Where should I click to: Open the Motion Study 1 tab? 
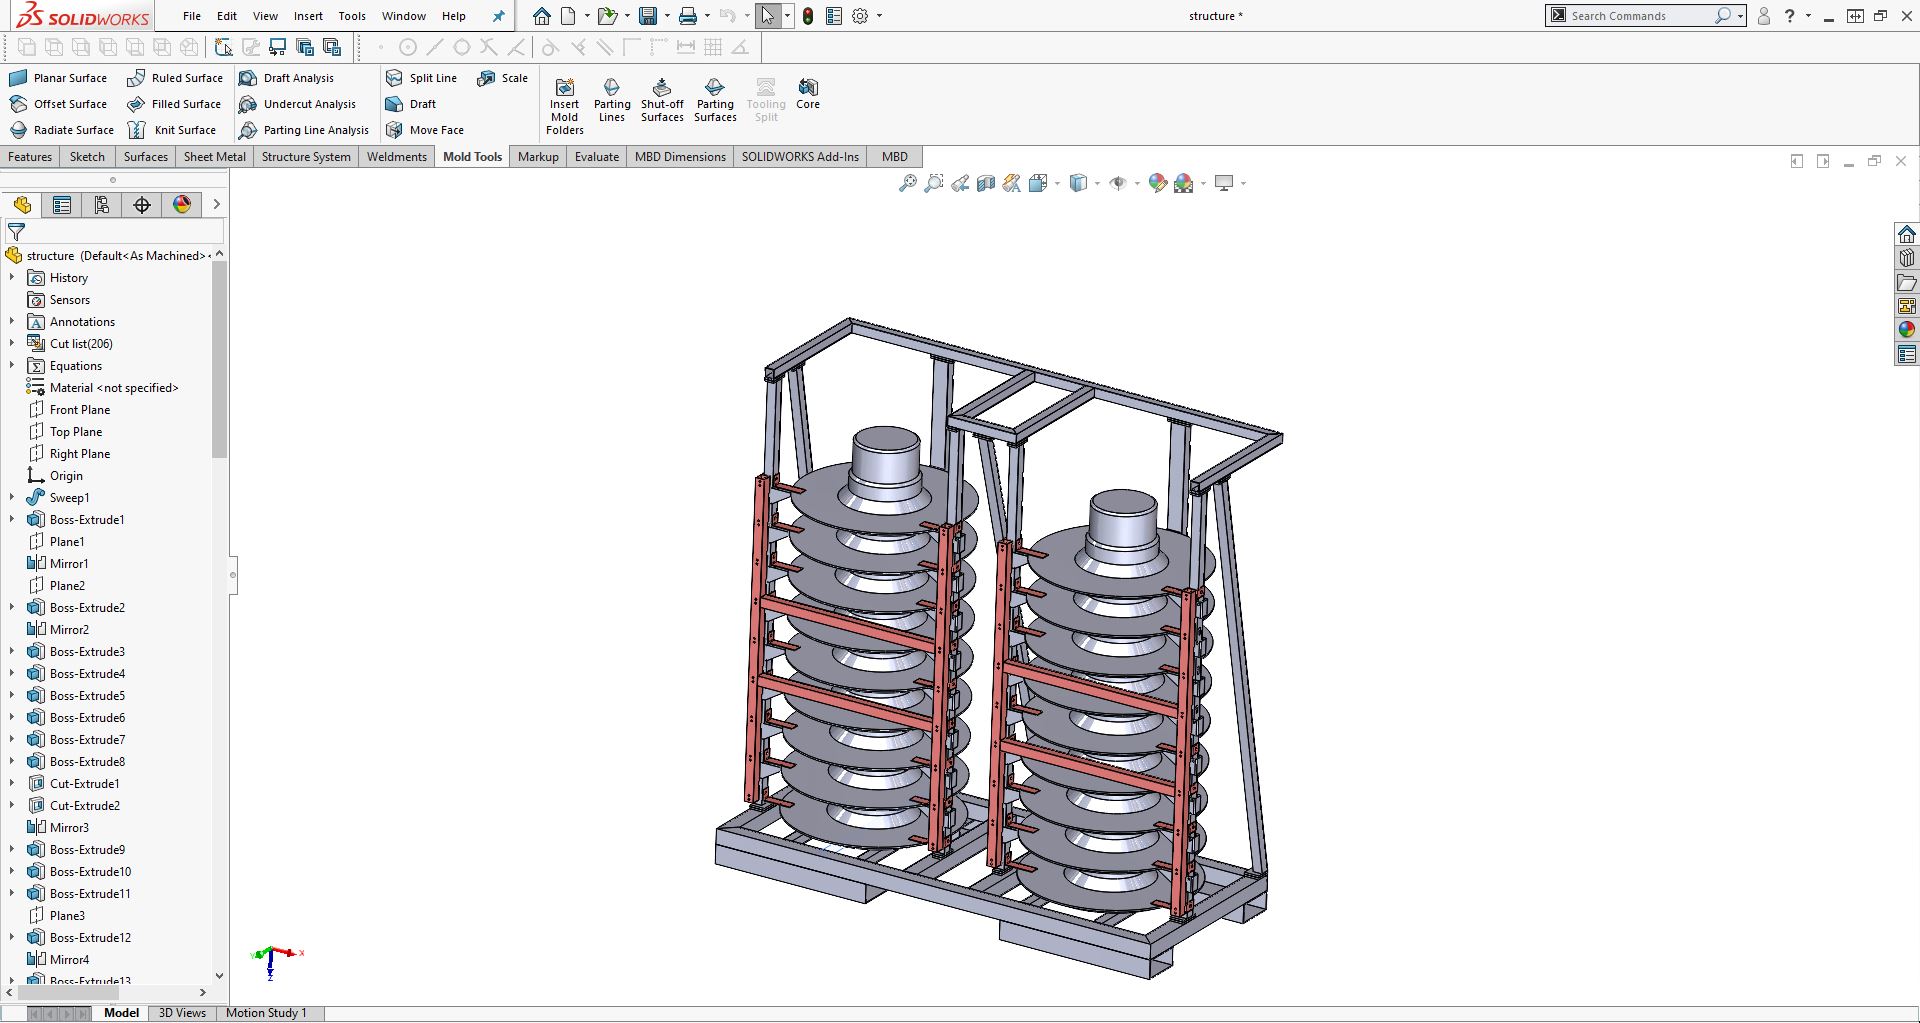(x=266, y=1013)
